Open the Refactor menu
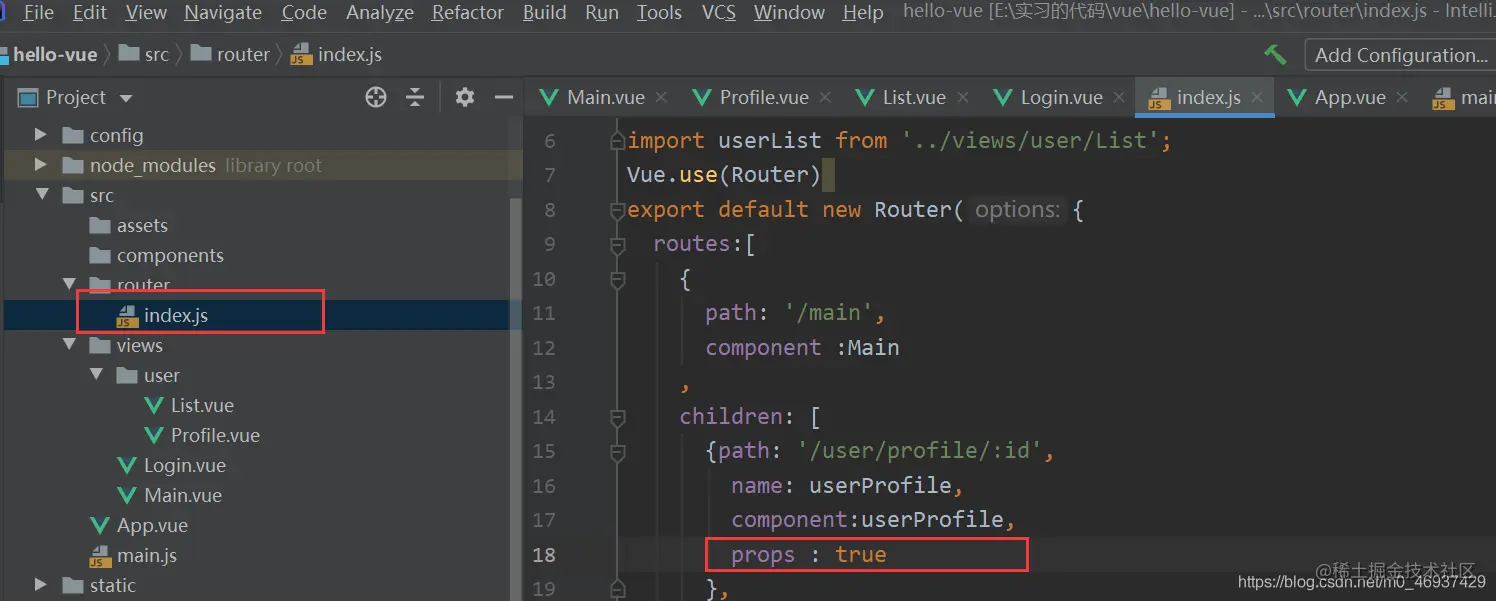Viewport: 1496px width, 601px height. pos(468,13)
